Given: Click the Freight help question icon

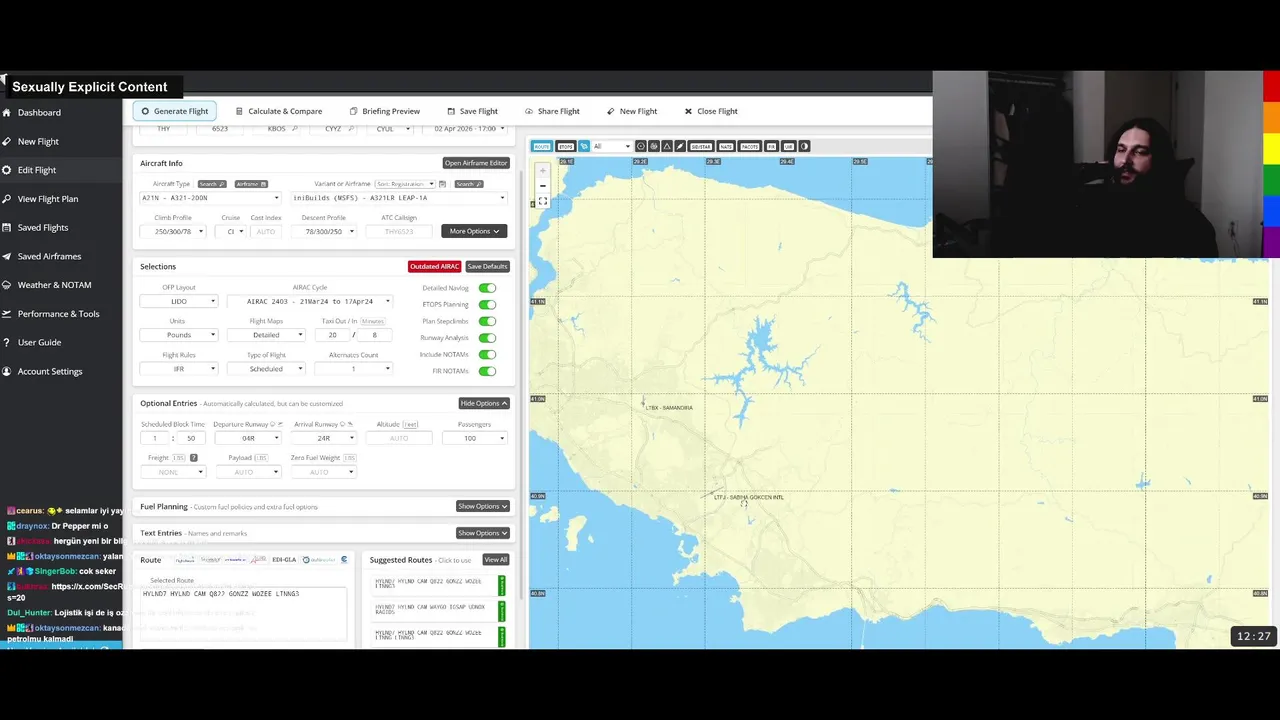Looking at the screenshot, I should pos(194,458).
